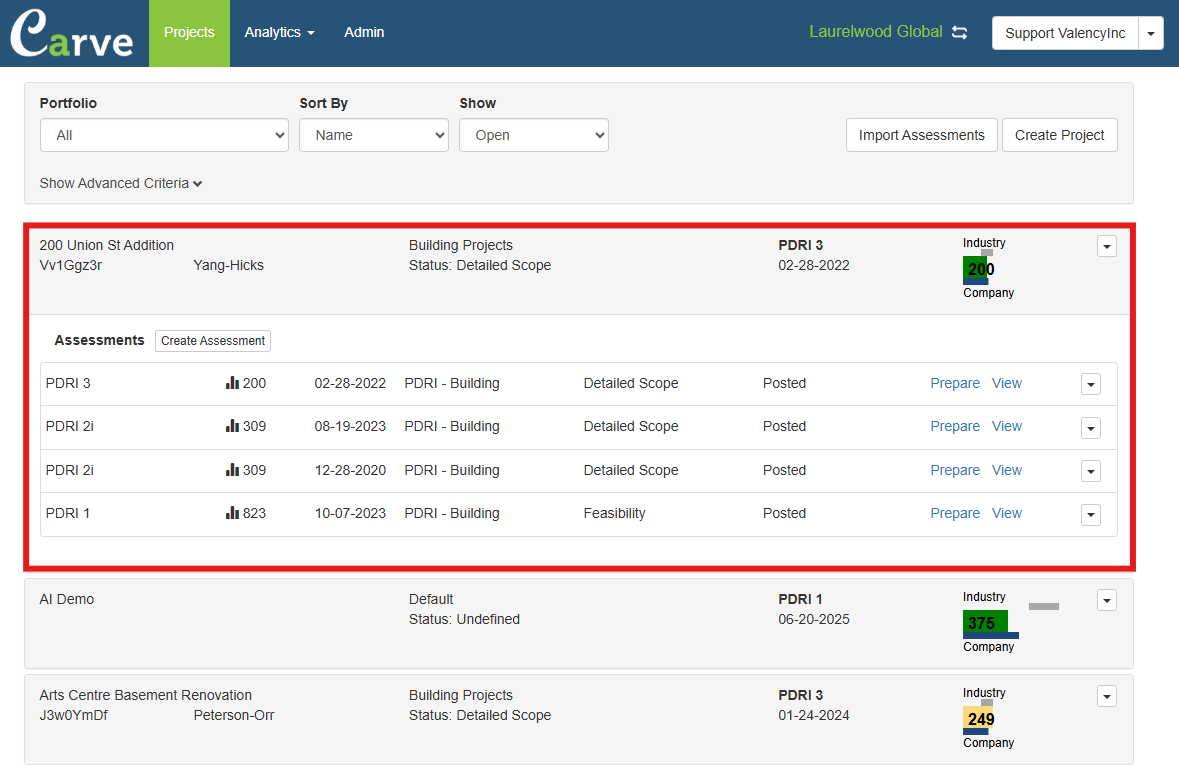
Task: Click bar chart icon for 12-28-2020 assessment
Action: 232,470
